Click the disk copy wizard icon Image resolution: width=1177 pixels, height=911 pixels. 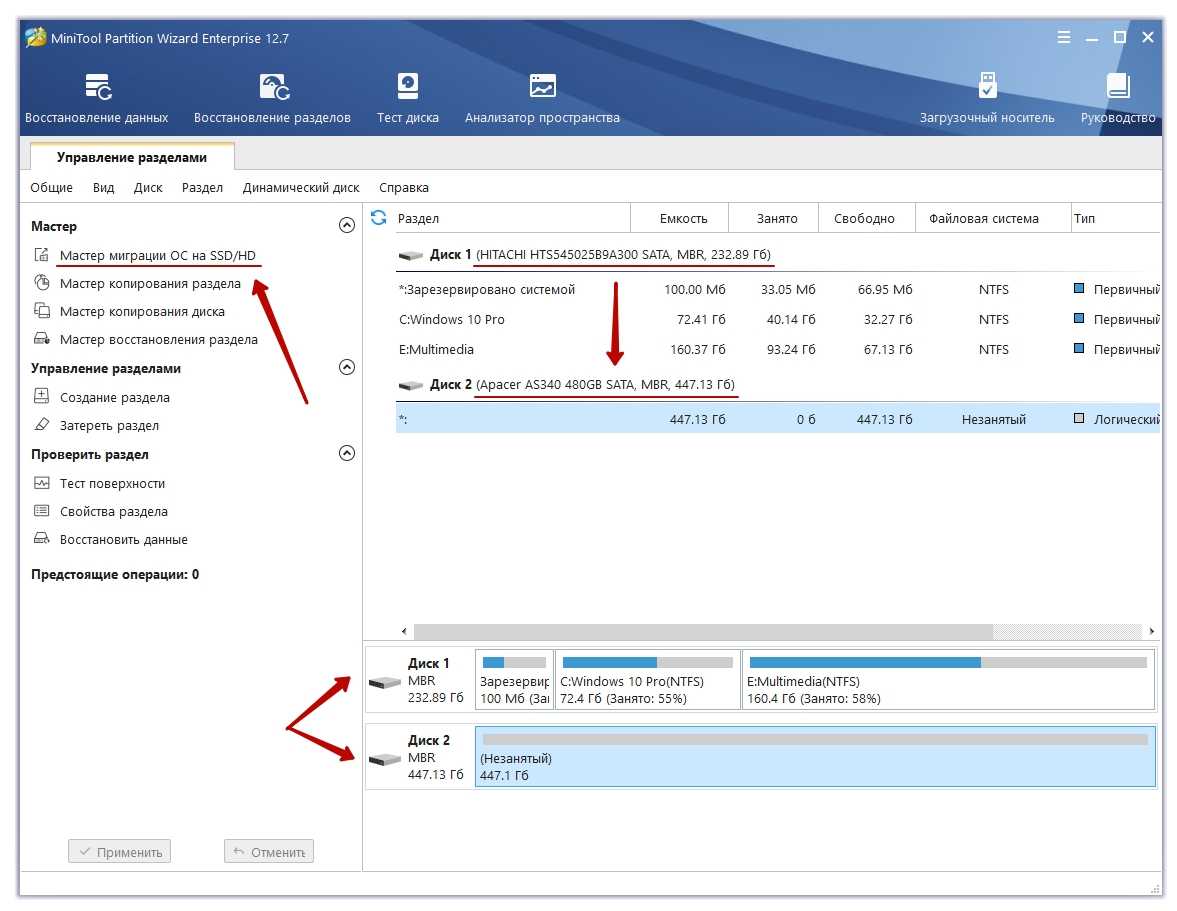point(42,311)
